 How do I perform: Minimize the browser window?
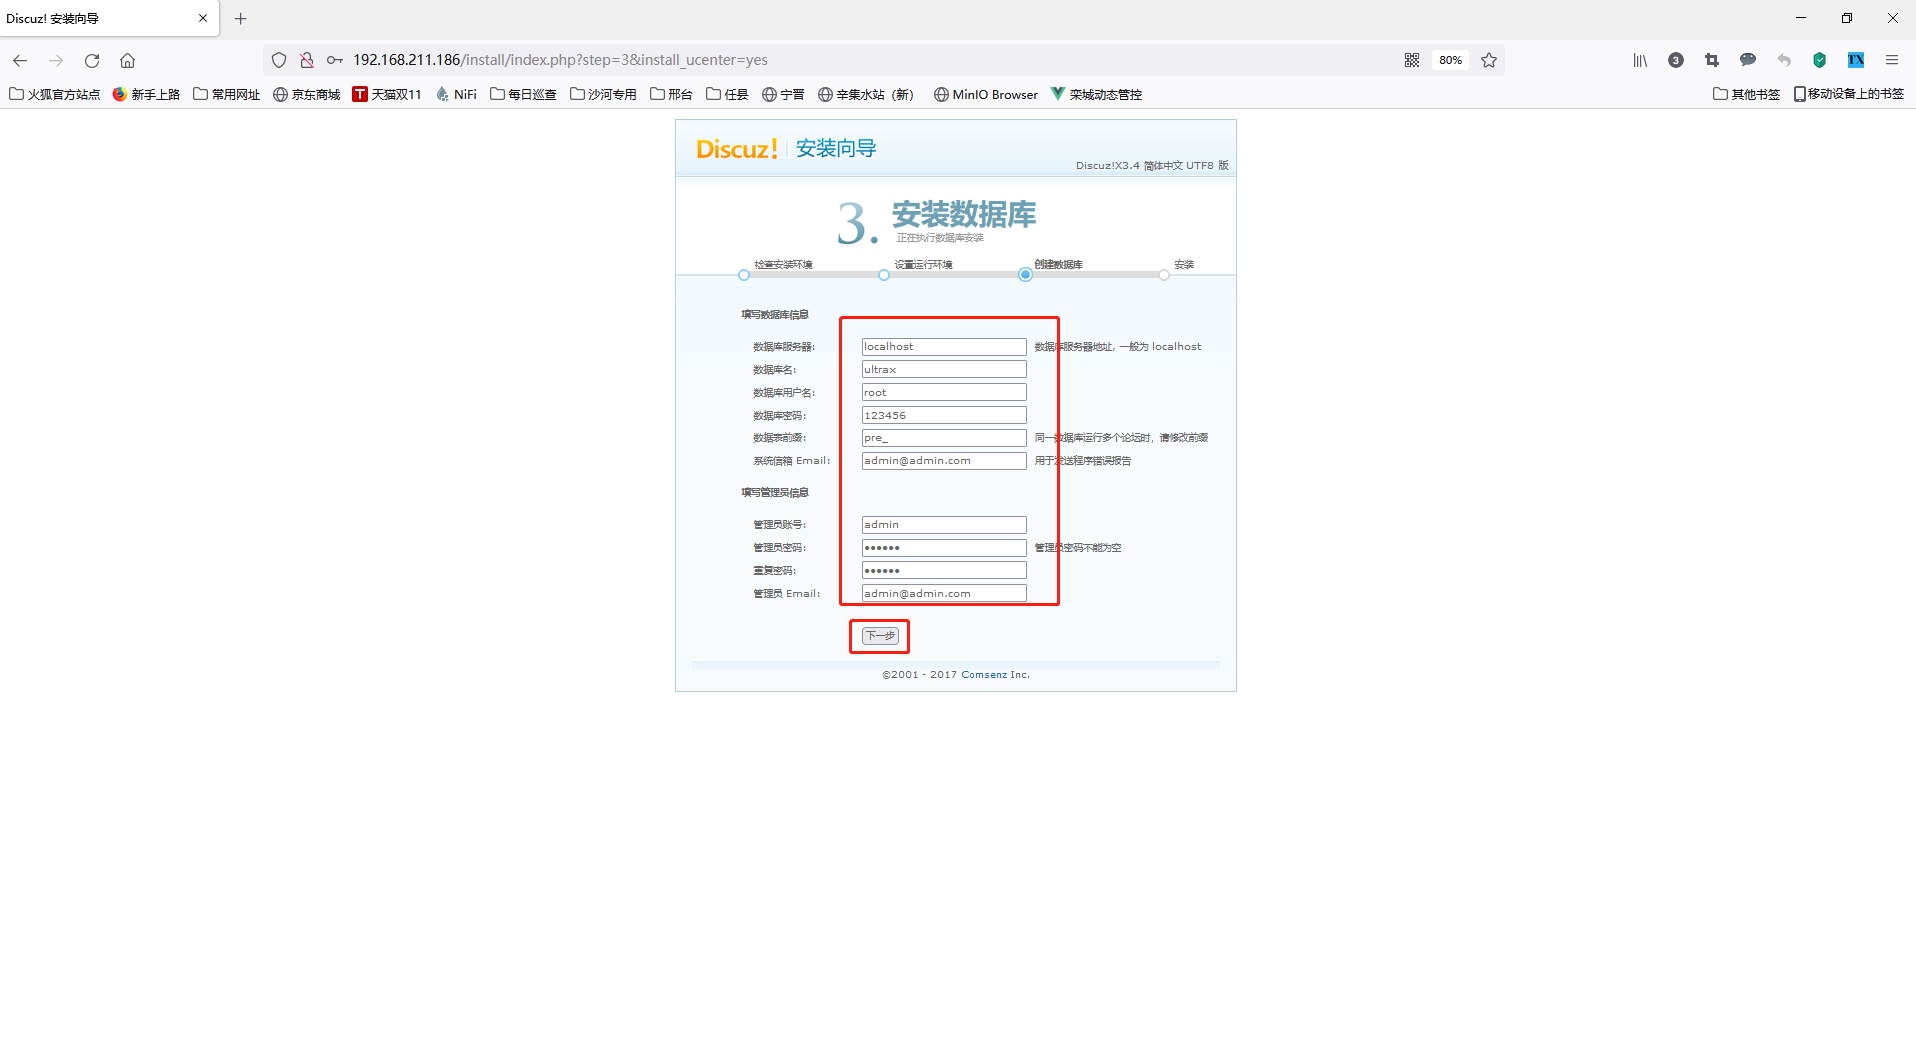click(x=1801, y=18)
